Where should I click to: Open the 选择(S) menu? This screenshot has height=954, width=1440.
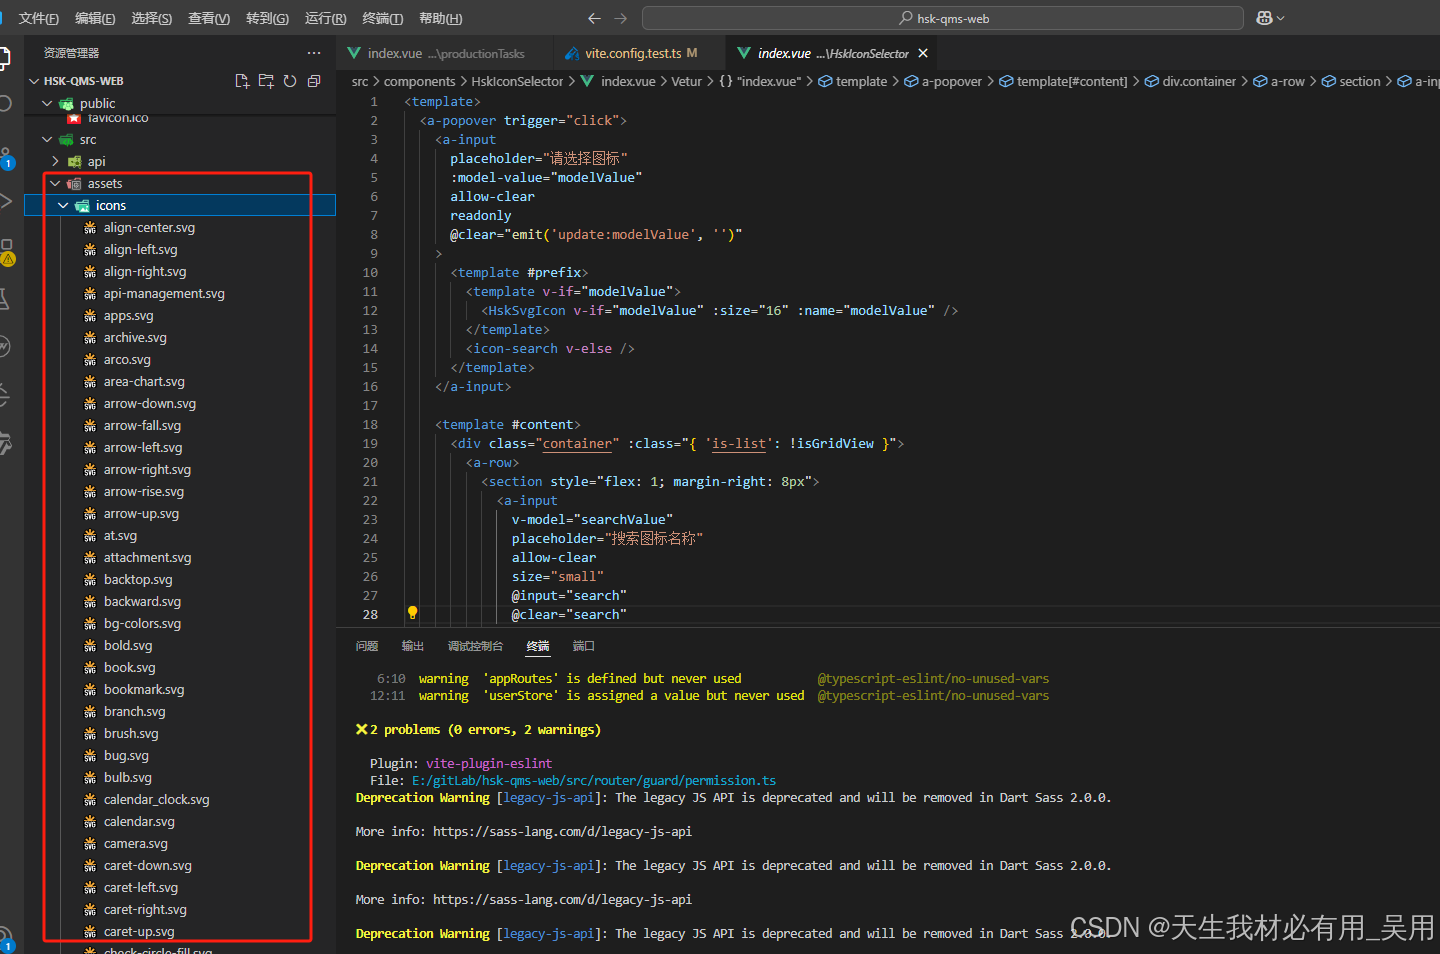tap(152, 18)
